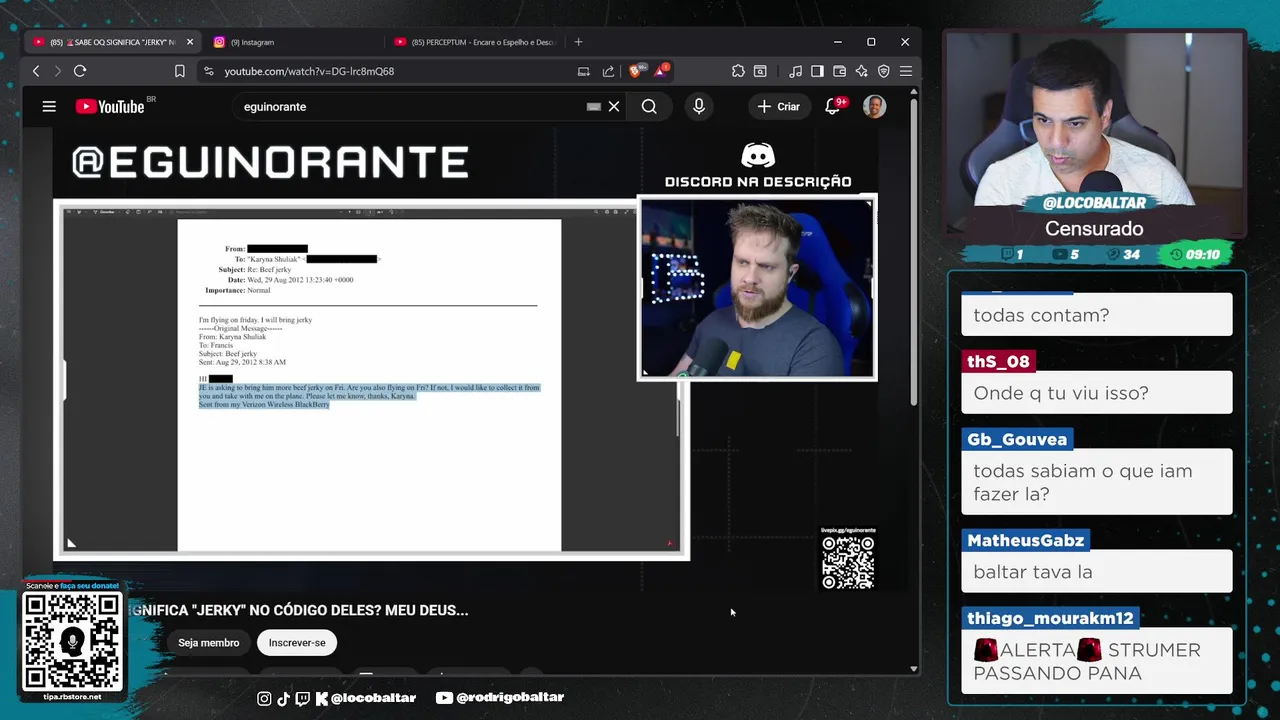Clear the search text with X
The width and height of the screenshot is (1280, 720).
point(614,106)
